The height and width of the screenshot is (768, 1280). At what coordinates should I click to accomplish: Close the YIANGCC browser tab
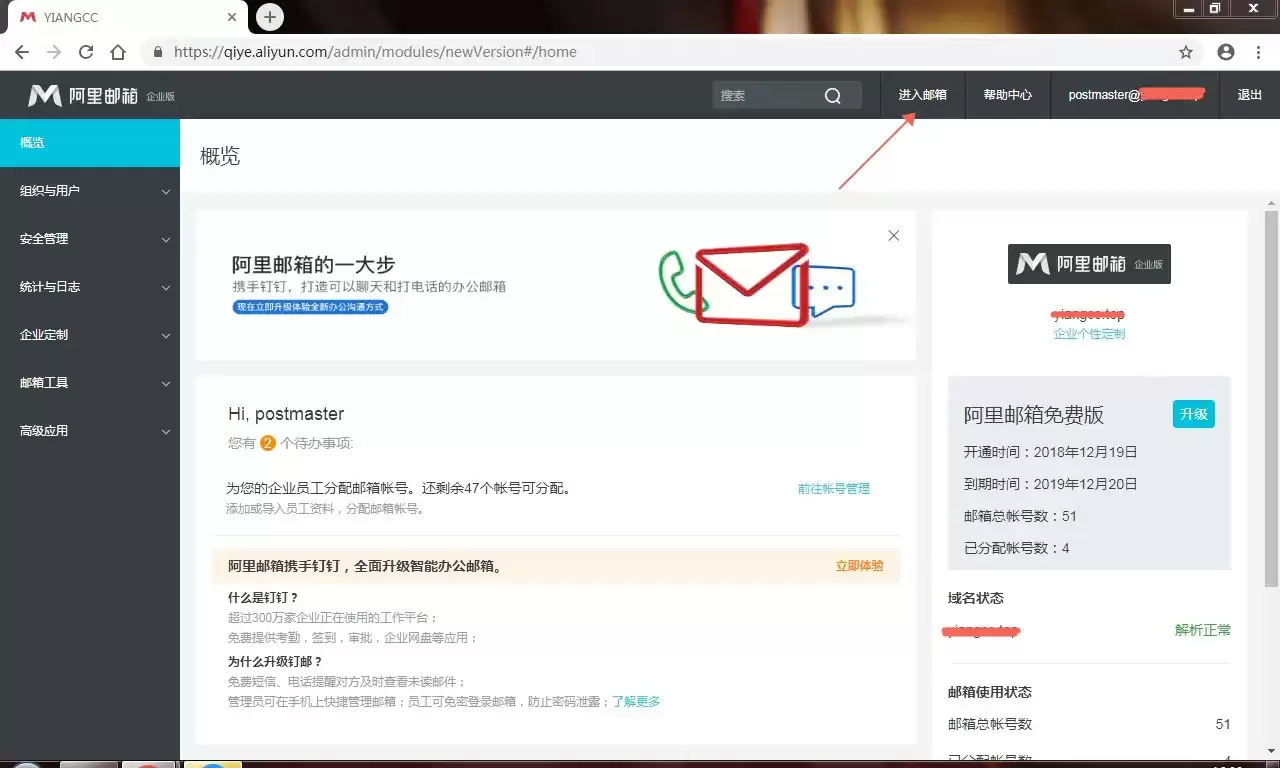point(232,17)
